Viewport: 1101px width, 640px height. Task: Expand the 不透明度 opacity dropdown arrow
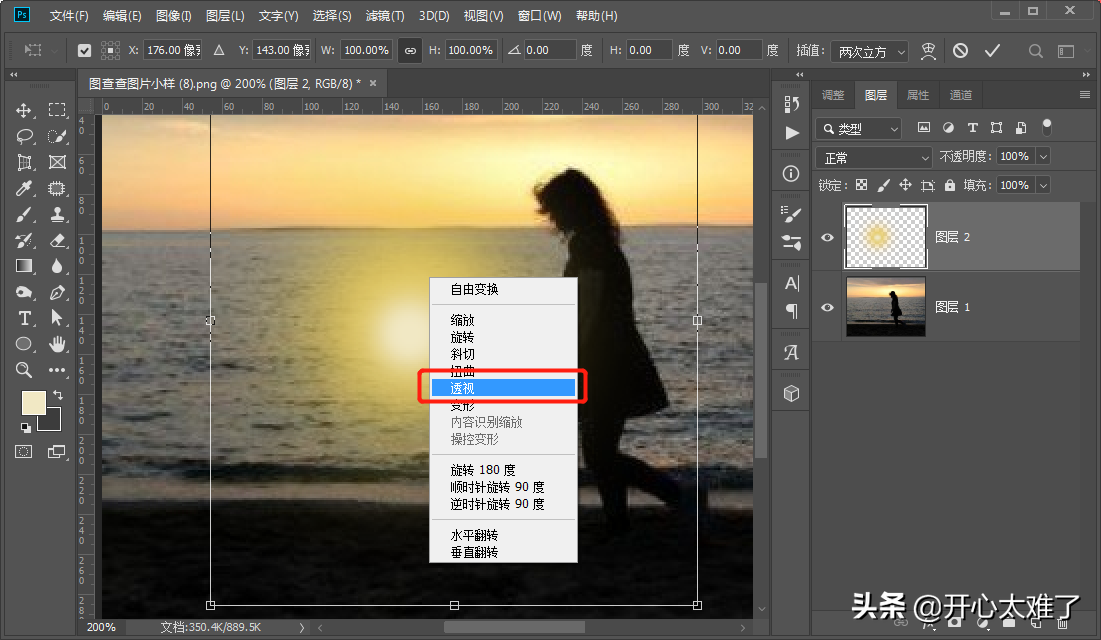(1043, 157)
